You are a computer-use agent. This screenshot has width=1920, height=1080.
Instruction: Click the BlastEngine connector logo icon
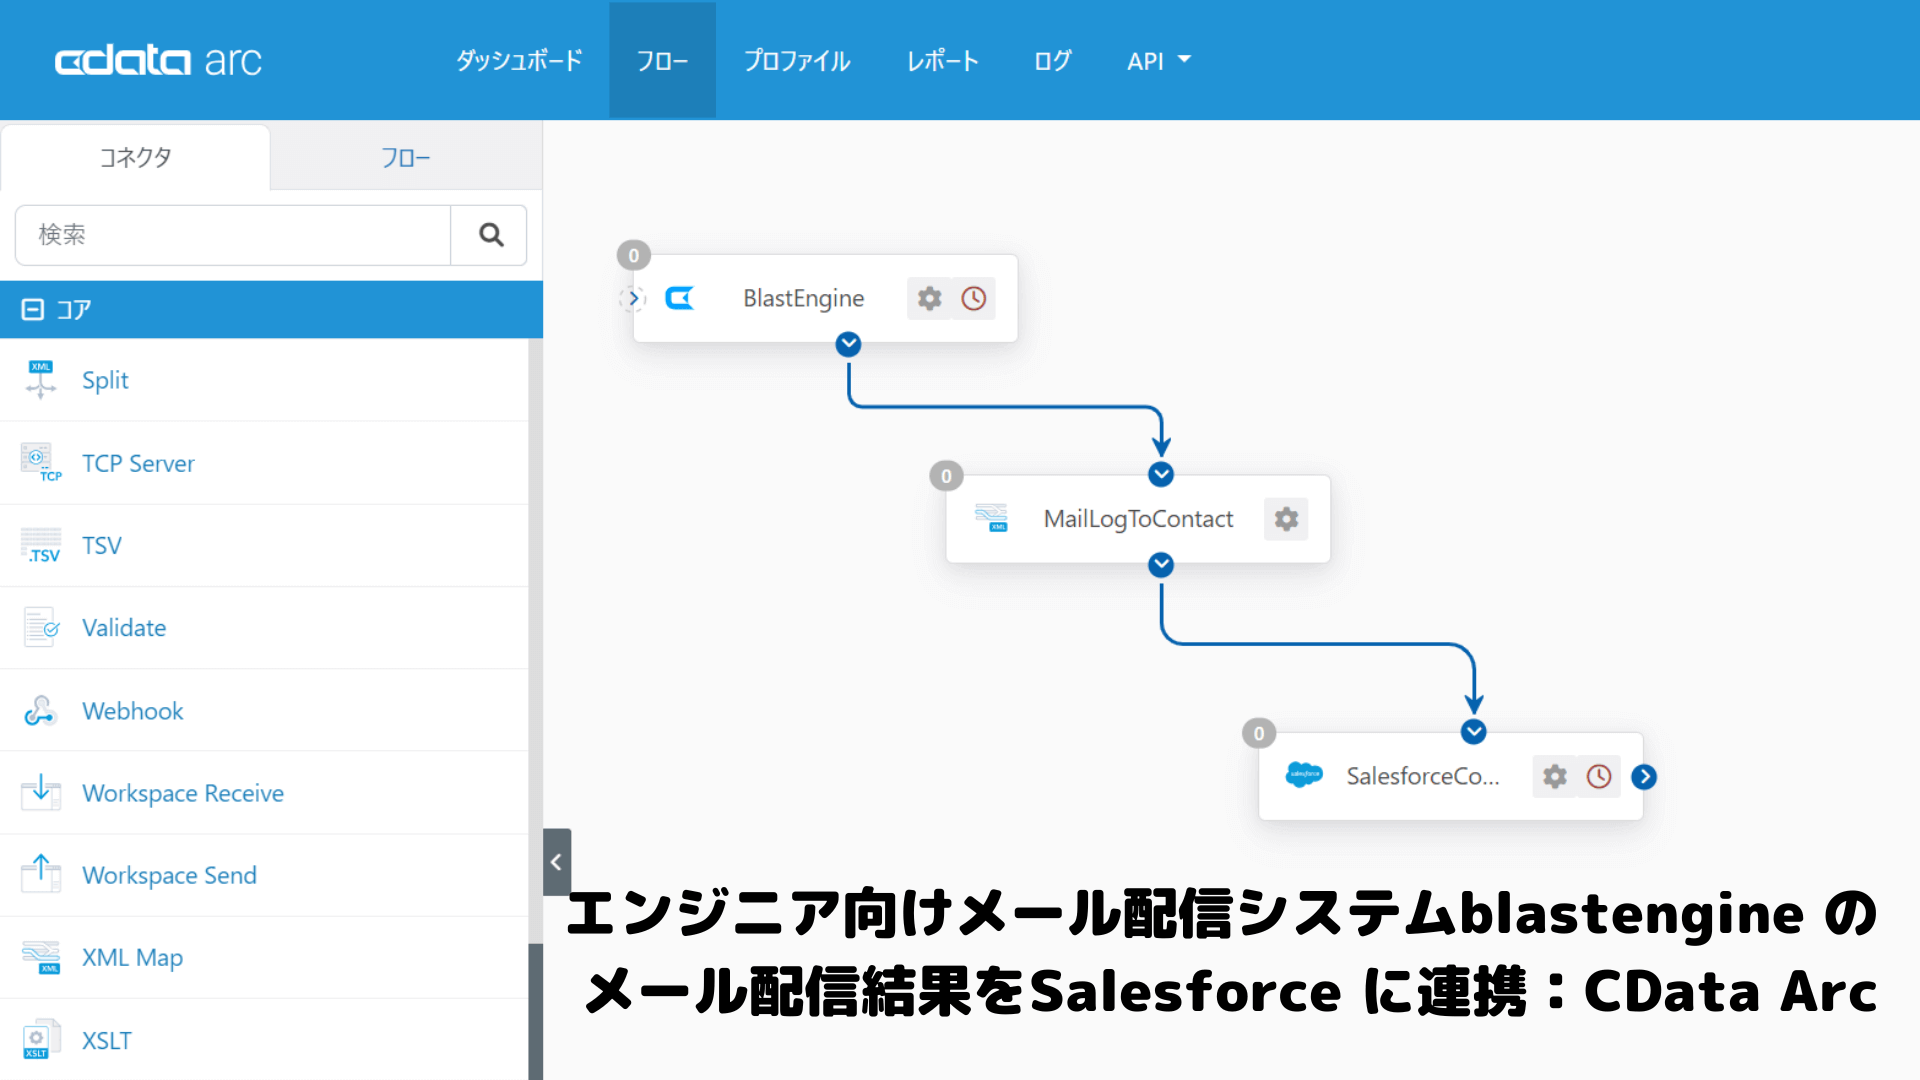[680, 298]
